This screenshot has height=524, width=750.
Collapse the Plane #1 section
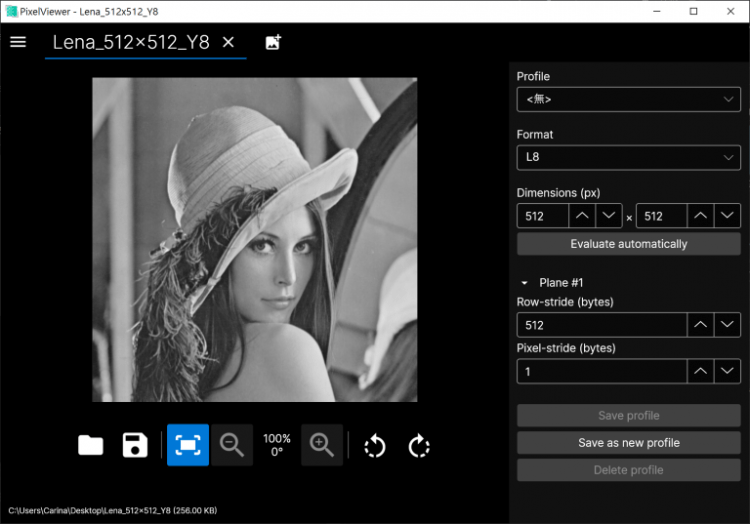pyautogui.click(x=524, y=283)
